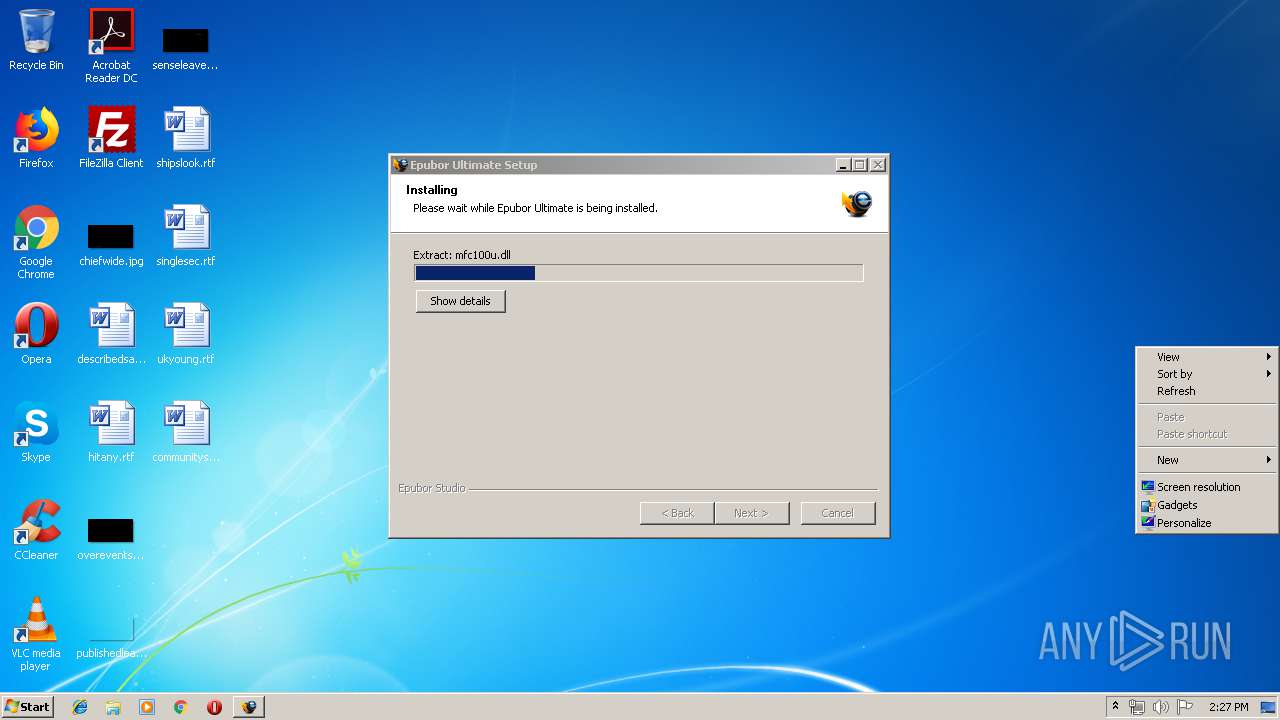This screenshot has height=720, width=1280.
Task: Close the Epubor setup window
Action: coord(878,165)
